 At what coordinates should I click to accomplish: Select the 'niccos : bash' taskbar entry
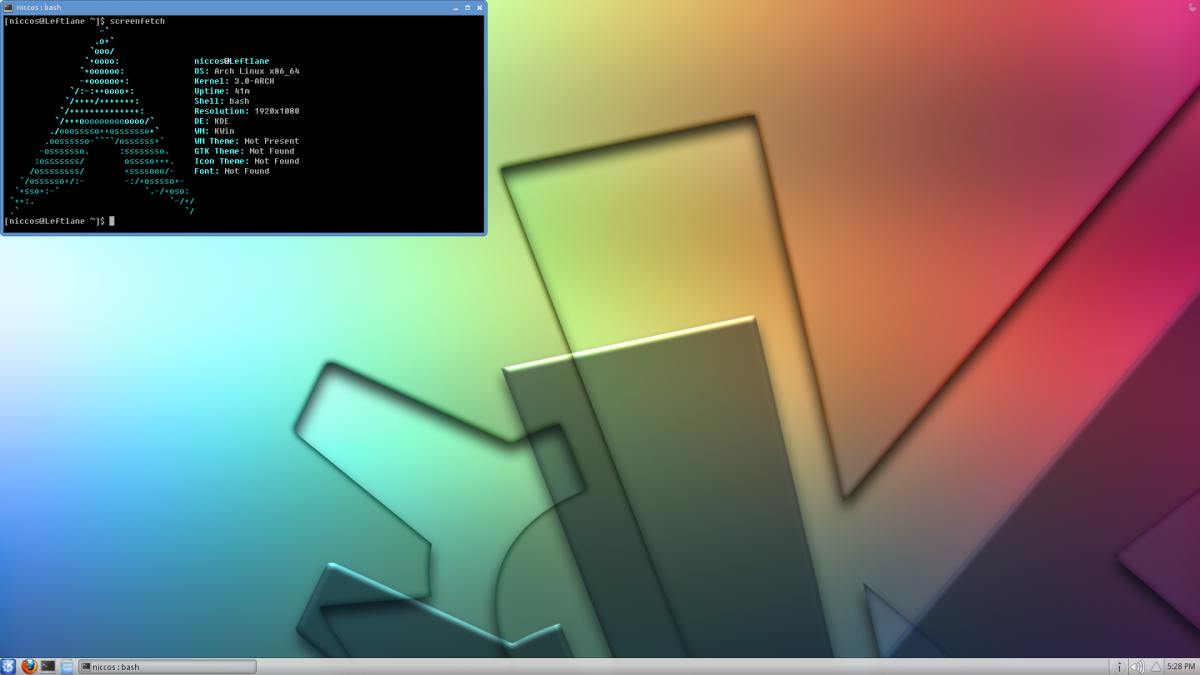(x=167, y=666)
